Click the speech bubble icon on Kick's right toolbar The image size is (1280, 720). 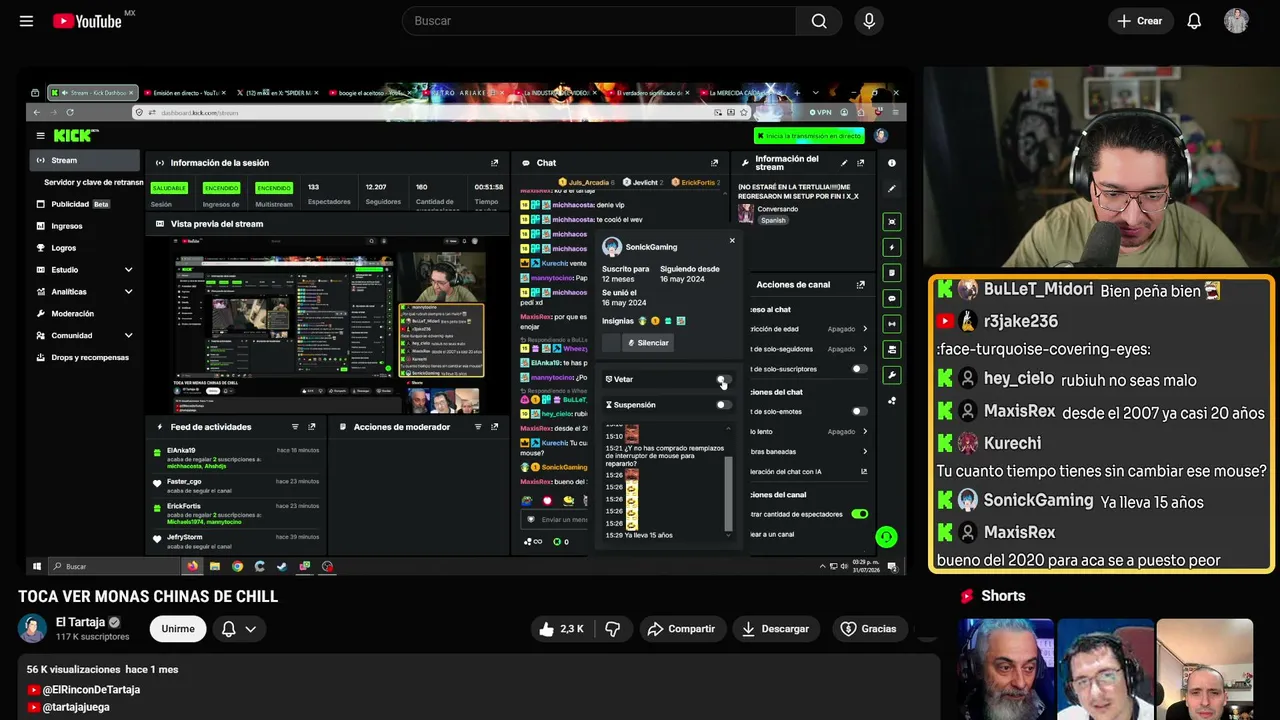tap(892, 298)
